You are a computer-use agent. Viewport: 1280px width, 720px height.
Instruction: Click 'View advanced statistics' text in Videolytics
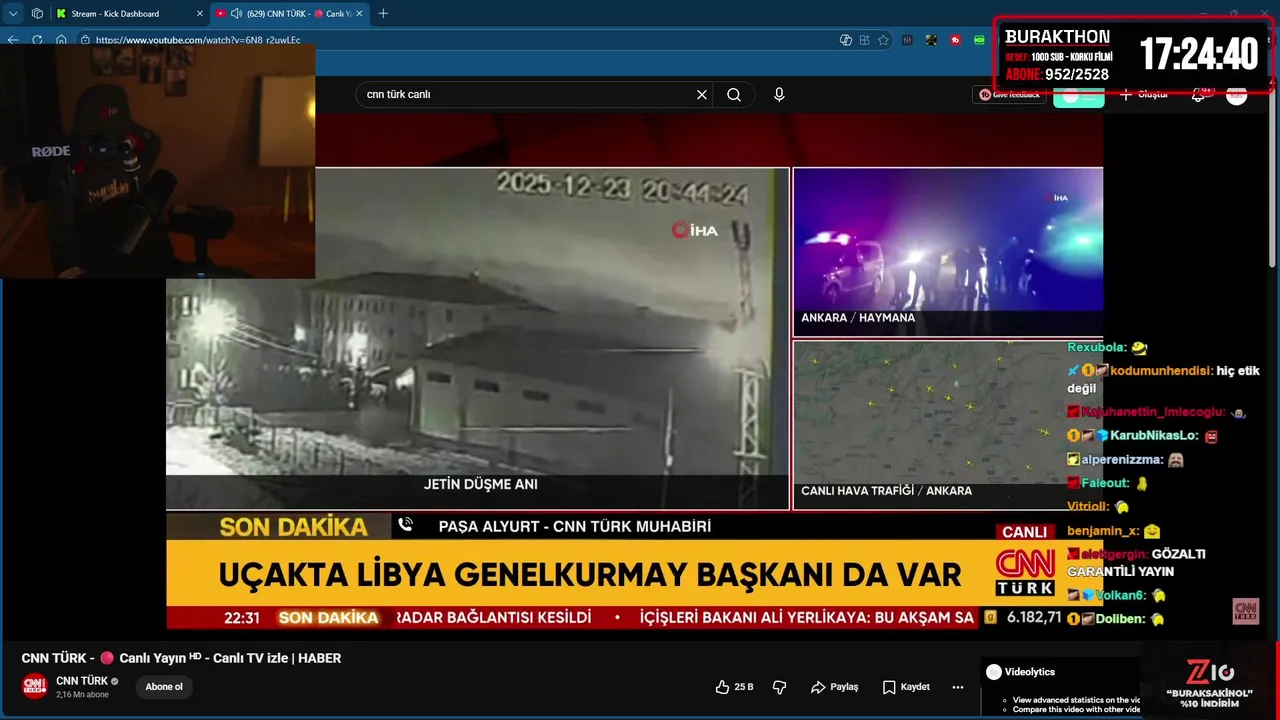pos(1076,700)
